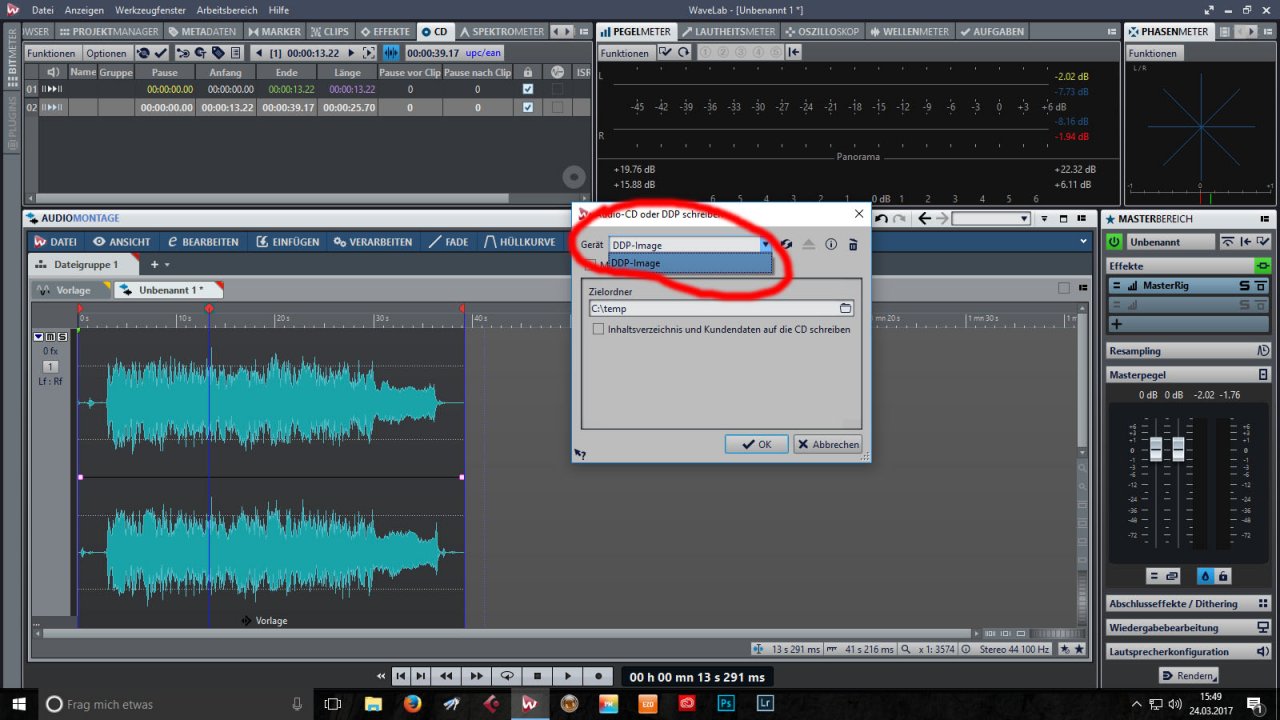Toggle lock checkbox for track 01
The image size is (1280, 720).
[x=528, y=89]
